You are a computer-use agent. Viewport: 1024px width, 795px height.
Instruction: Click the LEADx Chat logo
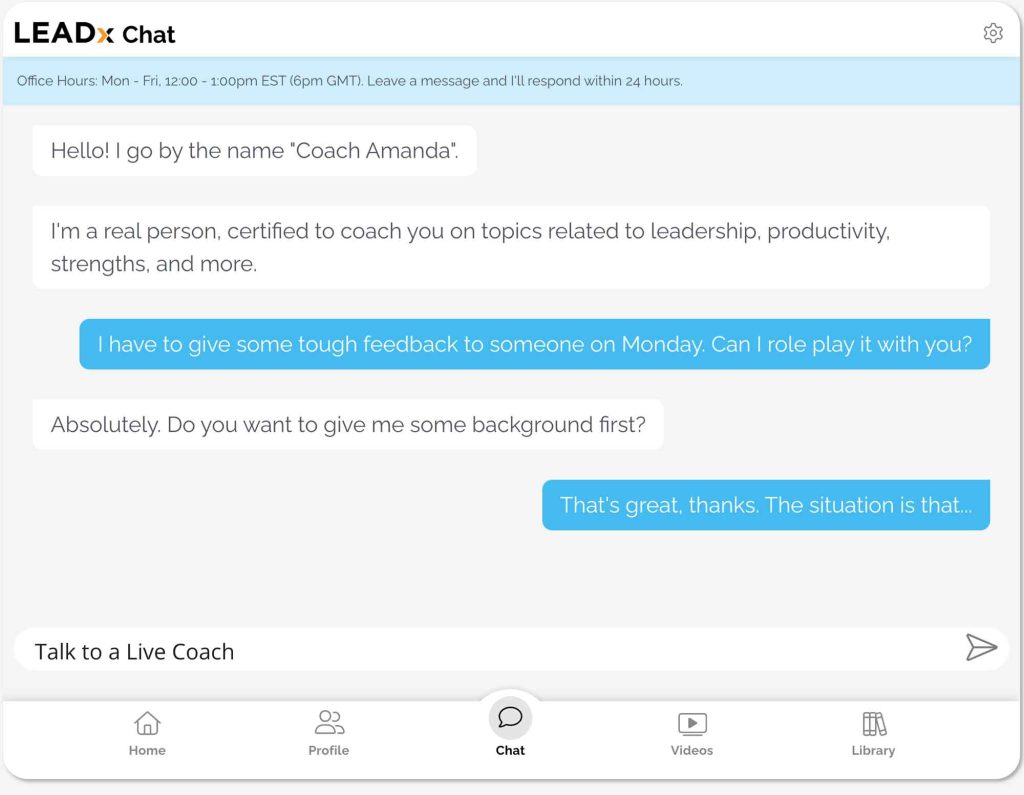95,34
